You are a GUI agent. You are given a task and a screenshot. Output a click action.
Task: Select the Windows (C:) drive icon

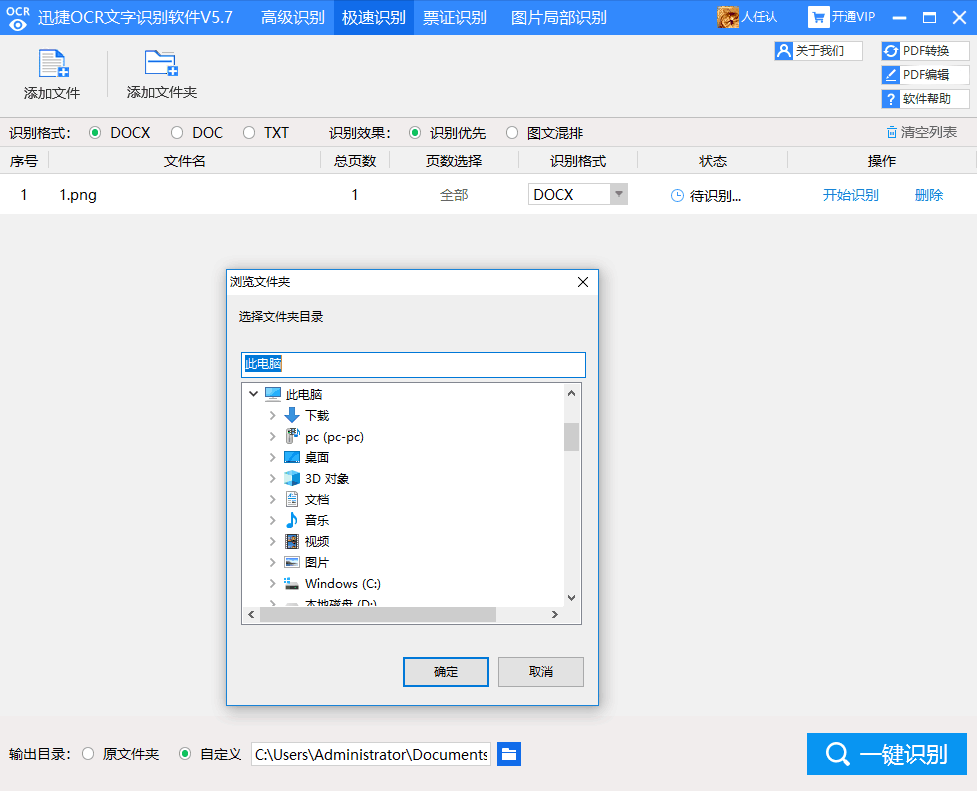tap(292, 584)
